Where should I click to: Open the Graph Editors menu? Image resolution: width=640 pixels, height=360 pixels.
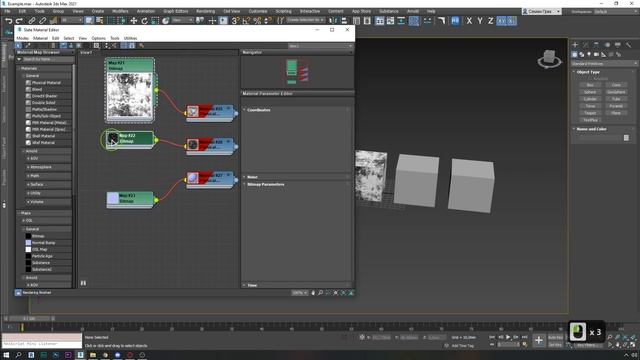point(176,11)
